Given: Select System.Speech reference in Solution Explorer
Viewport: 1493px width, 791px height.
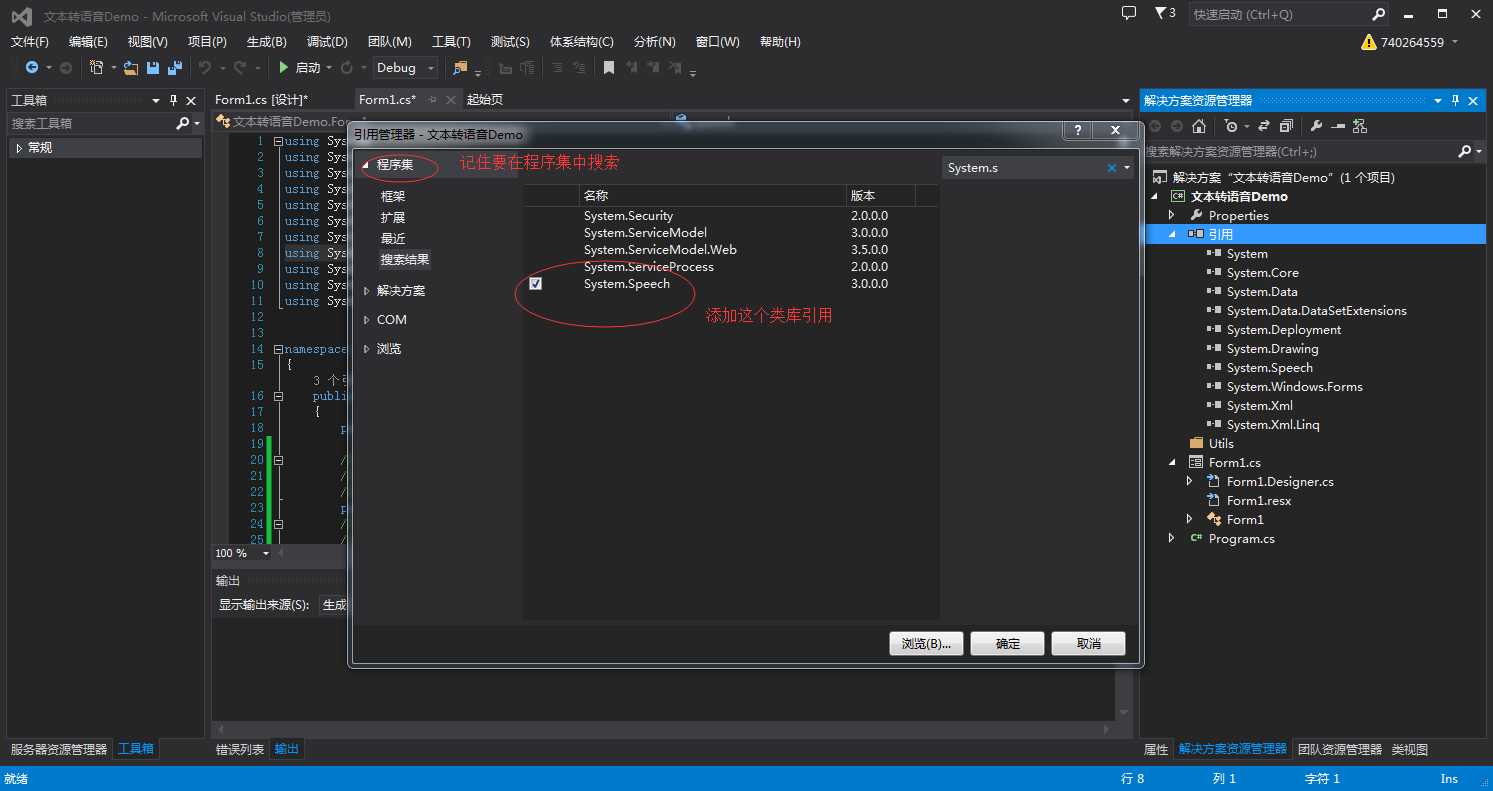Looking at the screenshot, I should tap(1269, 367).
